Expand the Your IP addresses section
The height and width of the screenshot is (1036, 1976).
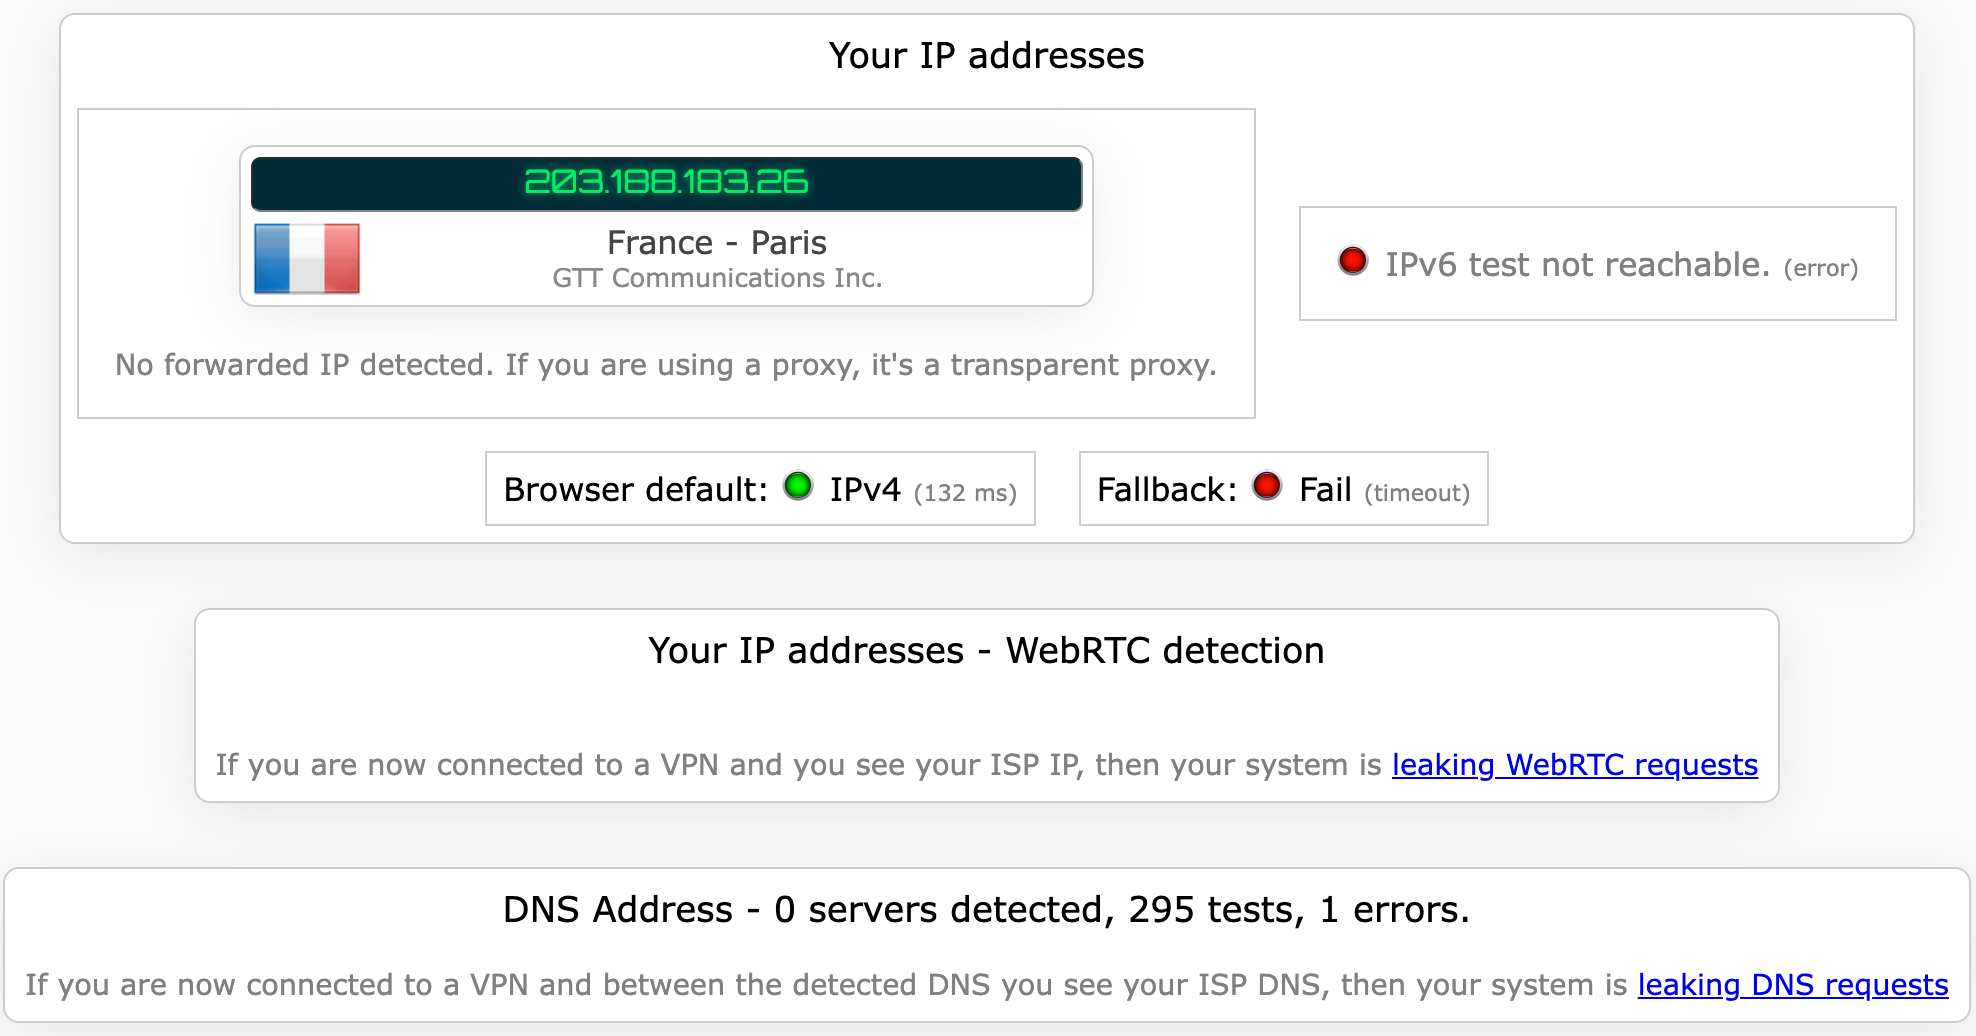[986, 56]
